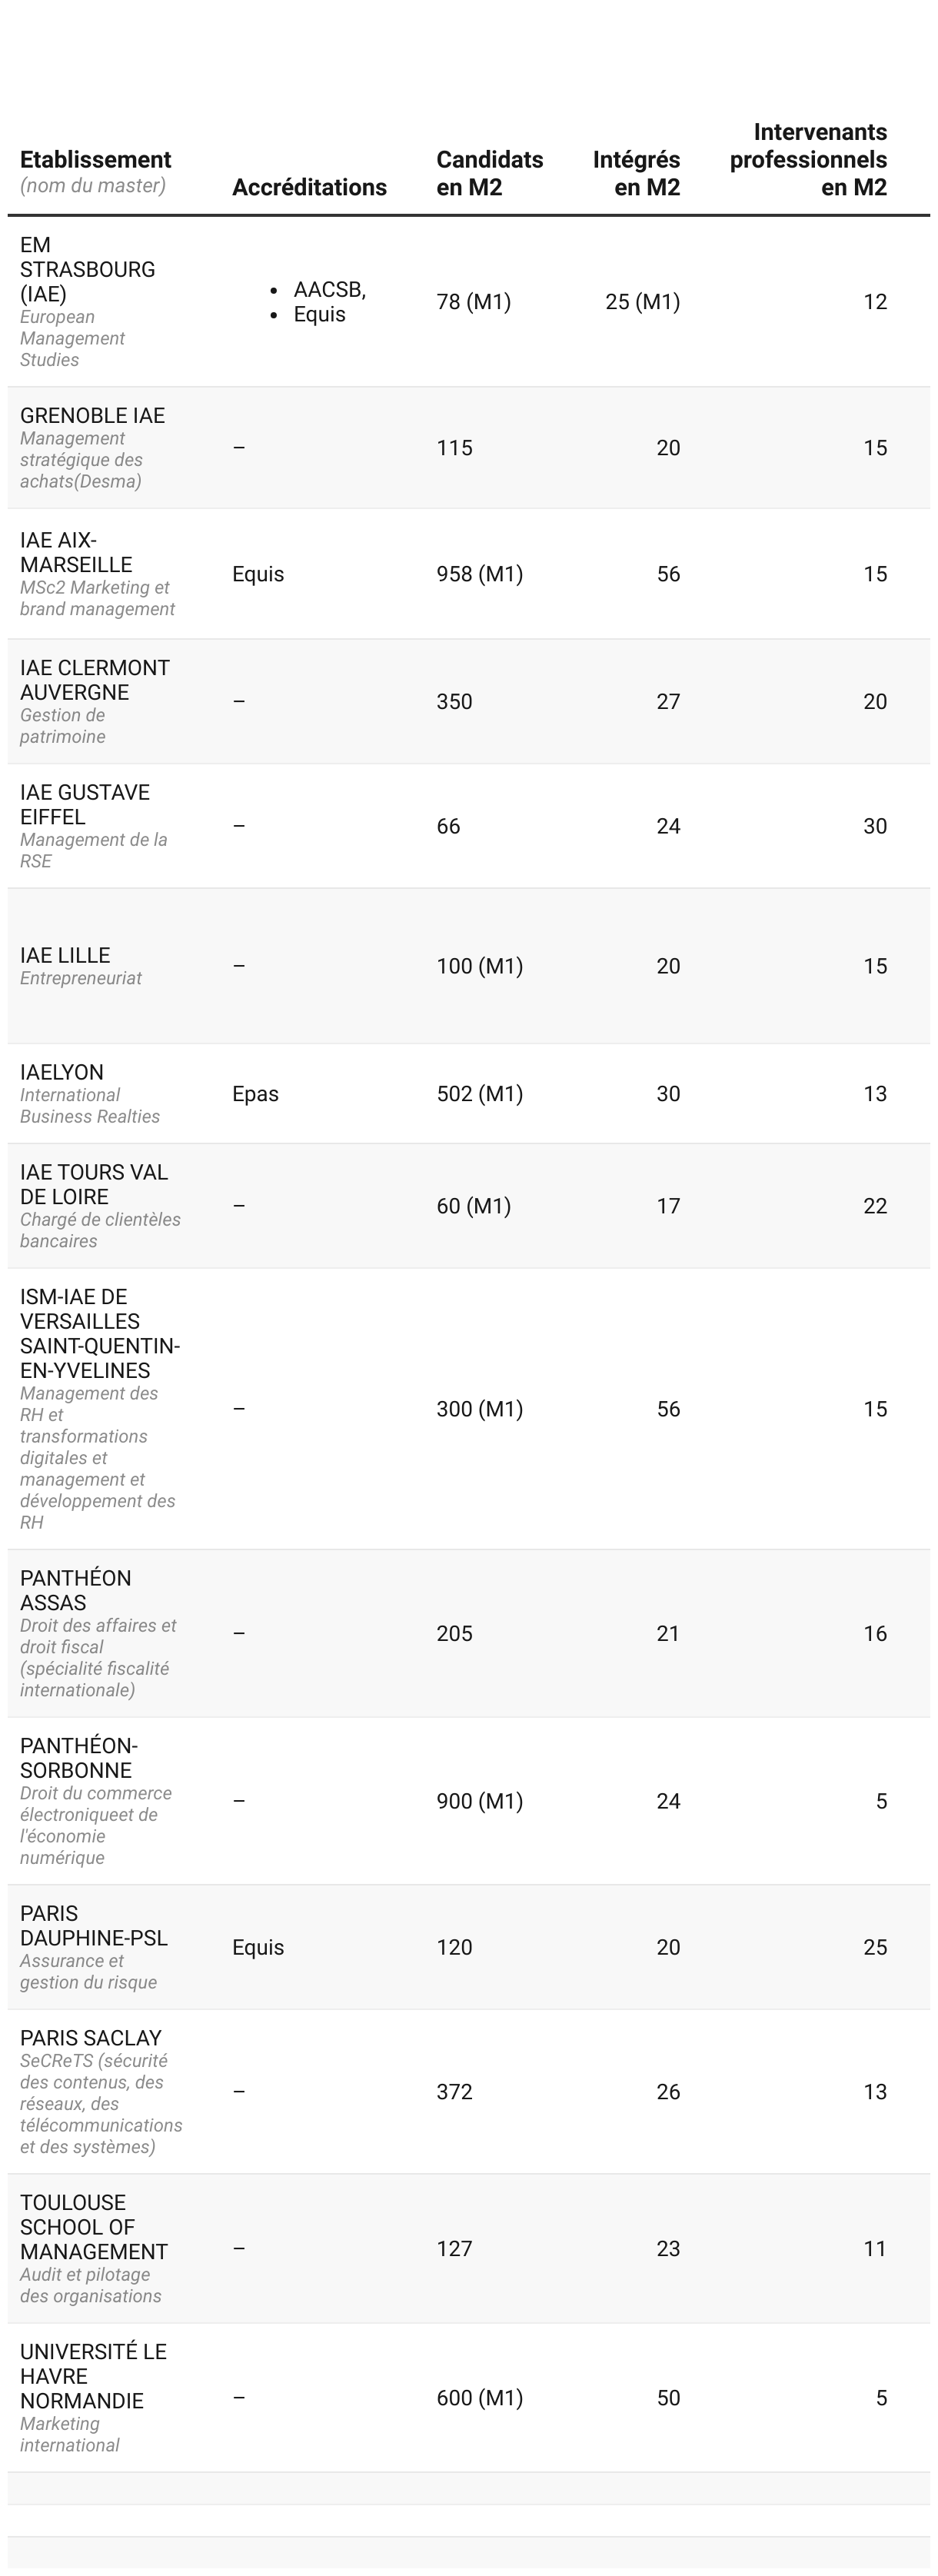Click the Accréditations column header
Screen dimensions: 938x2576
tap(309, 187)
